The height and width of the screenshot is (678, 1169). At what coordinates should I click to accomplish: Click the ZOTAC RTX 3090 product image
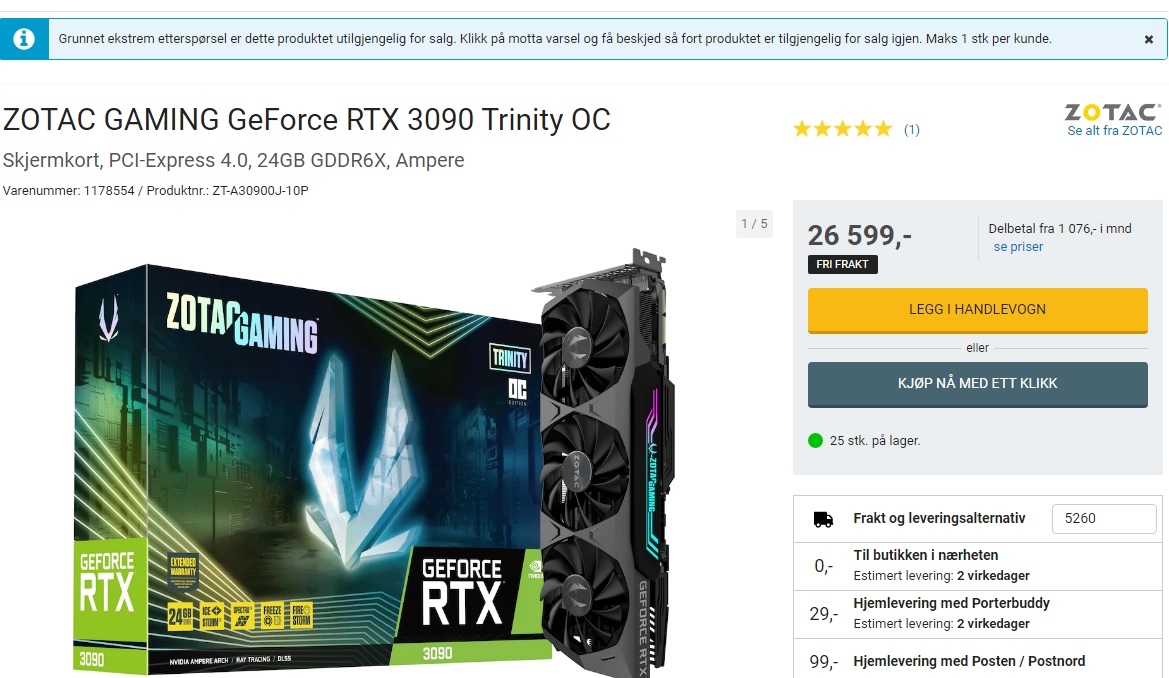[x=375, y=462]
